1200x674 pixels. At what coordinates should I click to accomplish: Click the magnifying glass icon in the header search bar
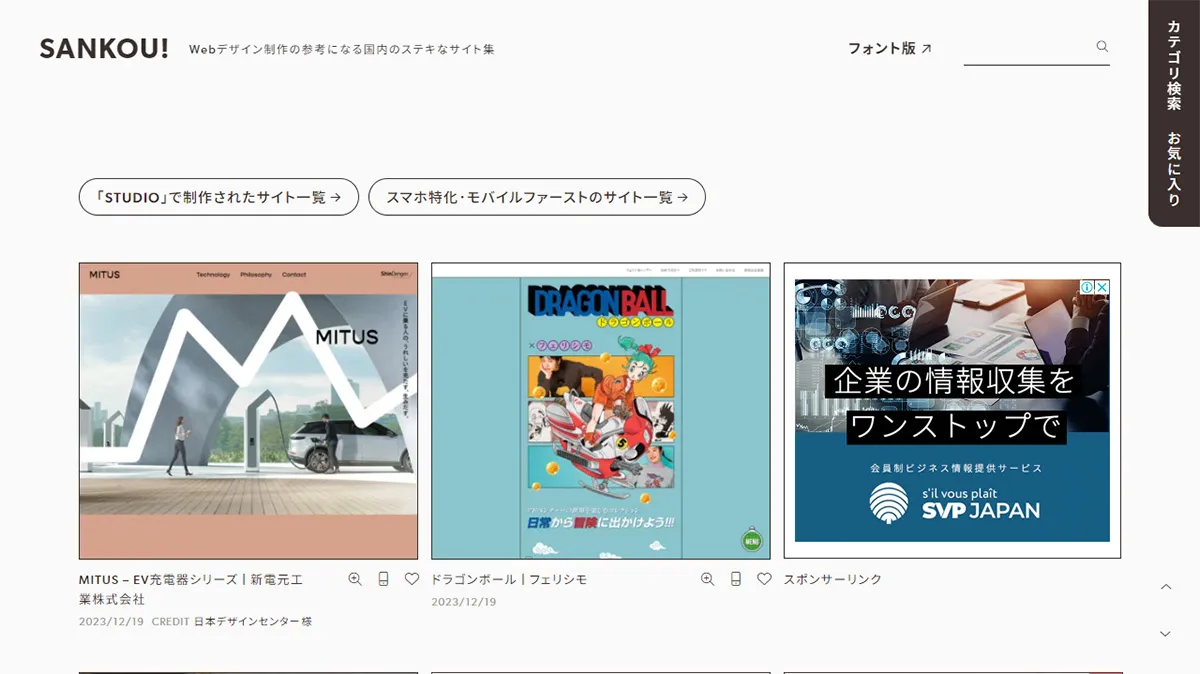click(1101, 46)
